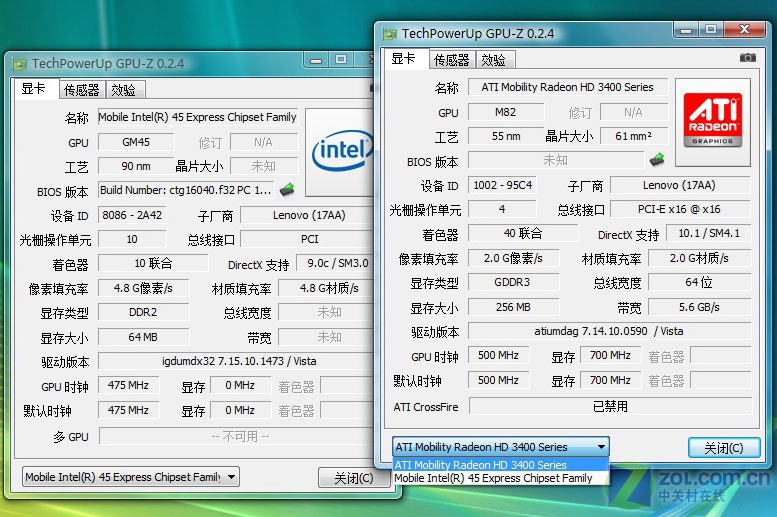The width and height of the screenshot is (777, 517).
Task: Click the Mobile Intel(R) 45 Express name field
Action: 198,117
